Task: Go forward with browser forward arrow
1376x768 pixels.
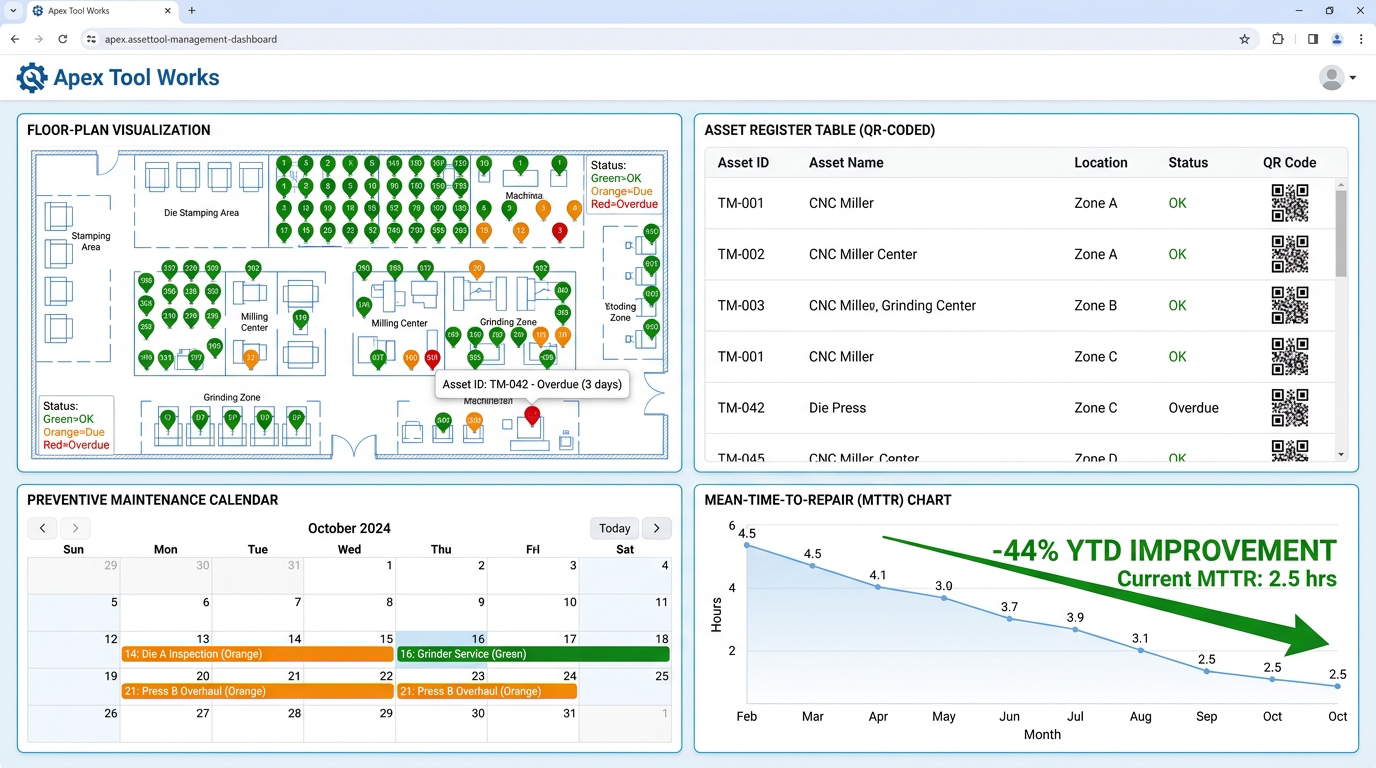Action: point(38,39)
